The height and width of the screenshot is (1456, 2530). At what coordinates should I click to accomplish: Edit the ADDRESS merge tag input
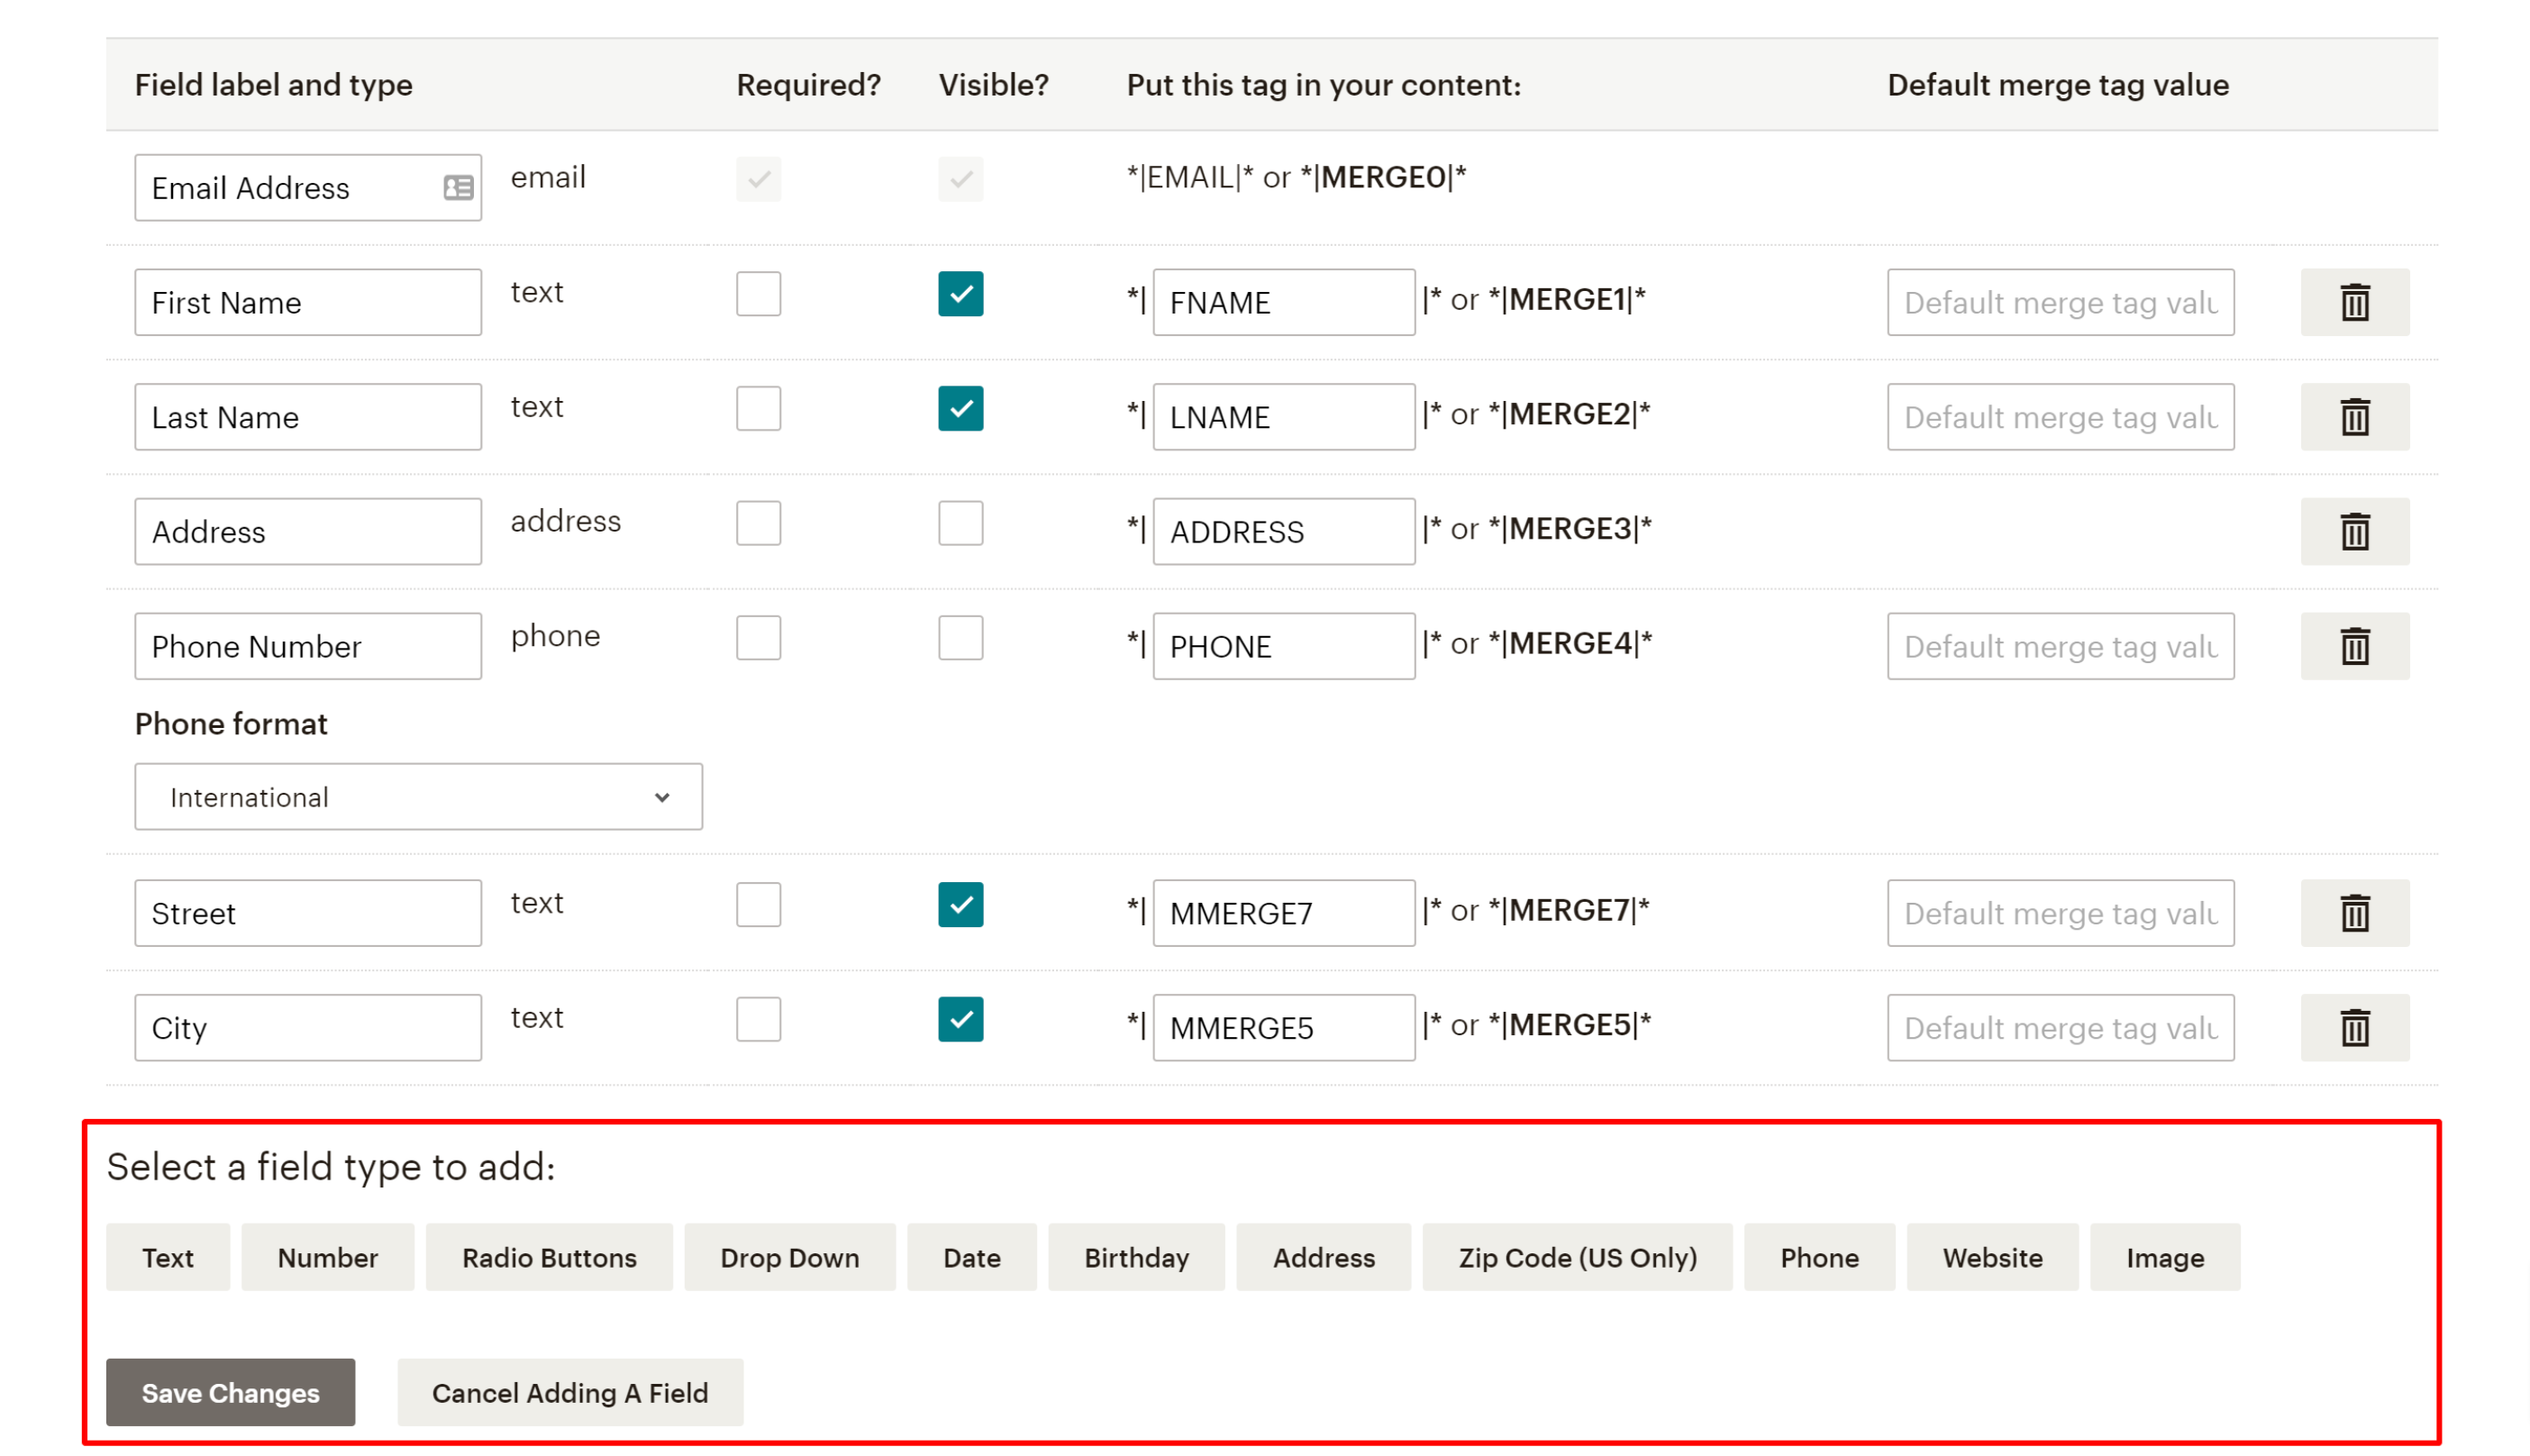coord(1283,531)
